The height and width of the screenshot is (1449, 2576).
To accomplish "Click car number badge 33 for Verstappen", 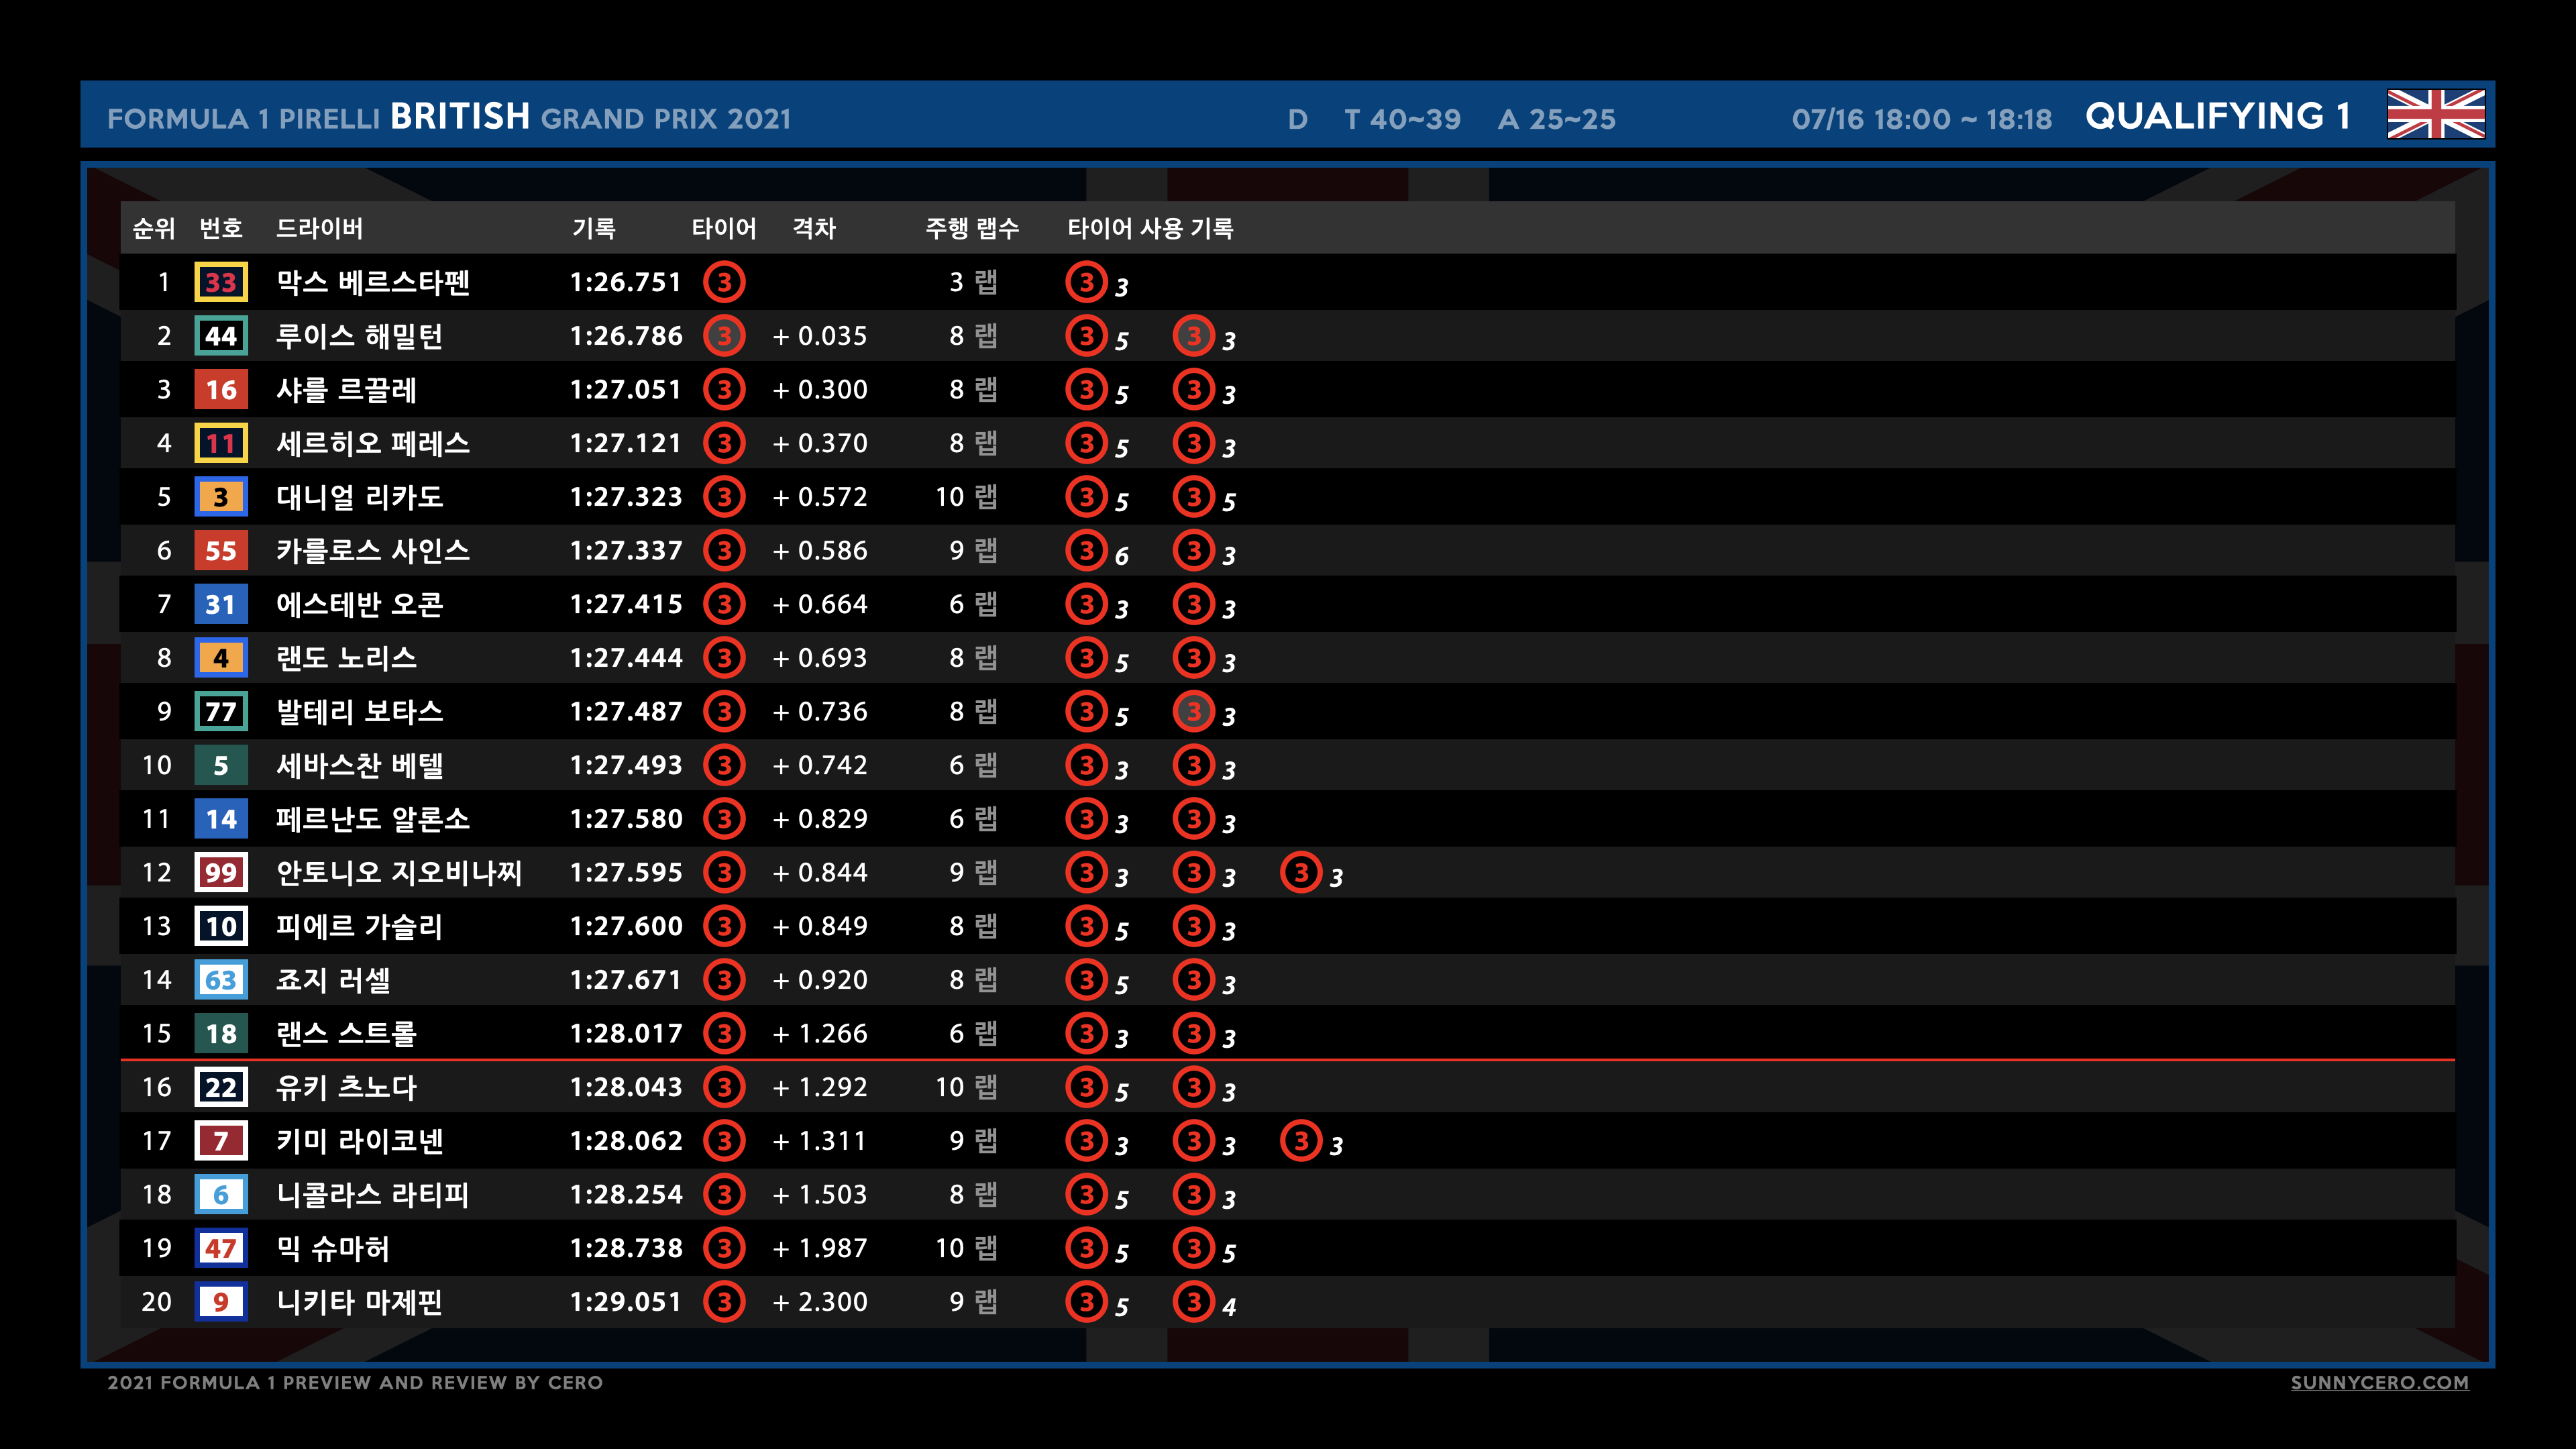I will point(221,282).
